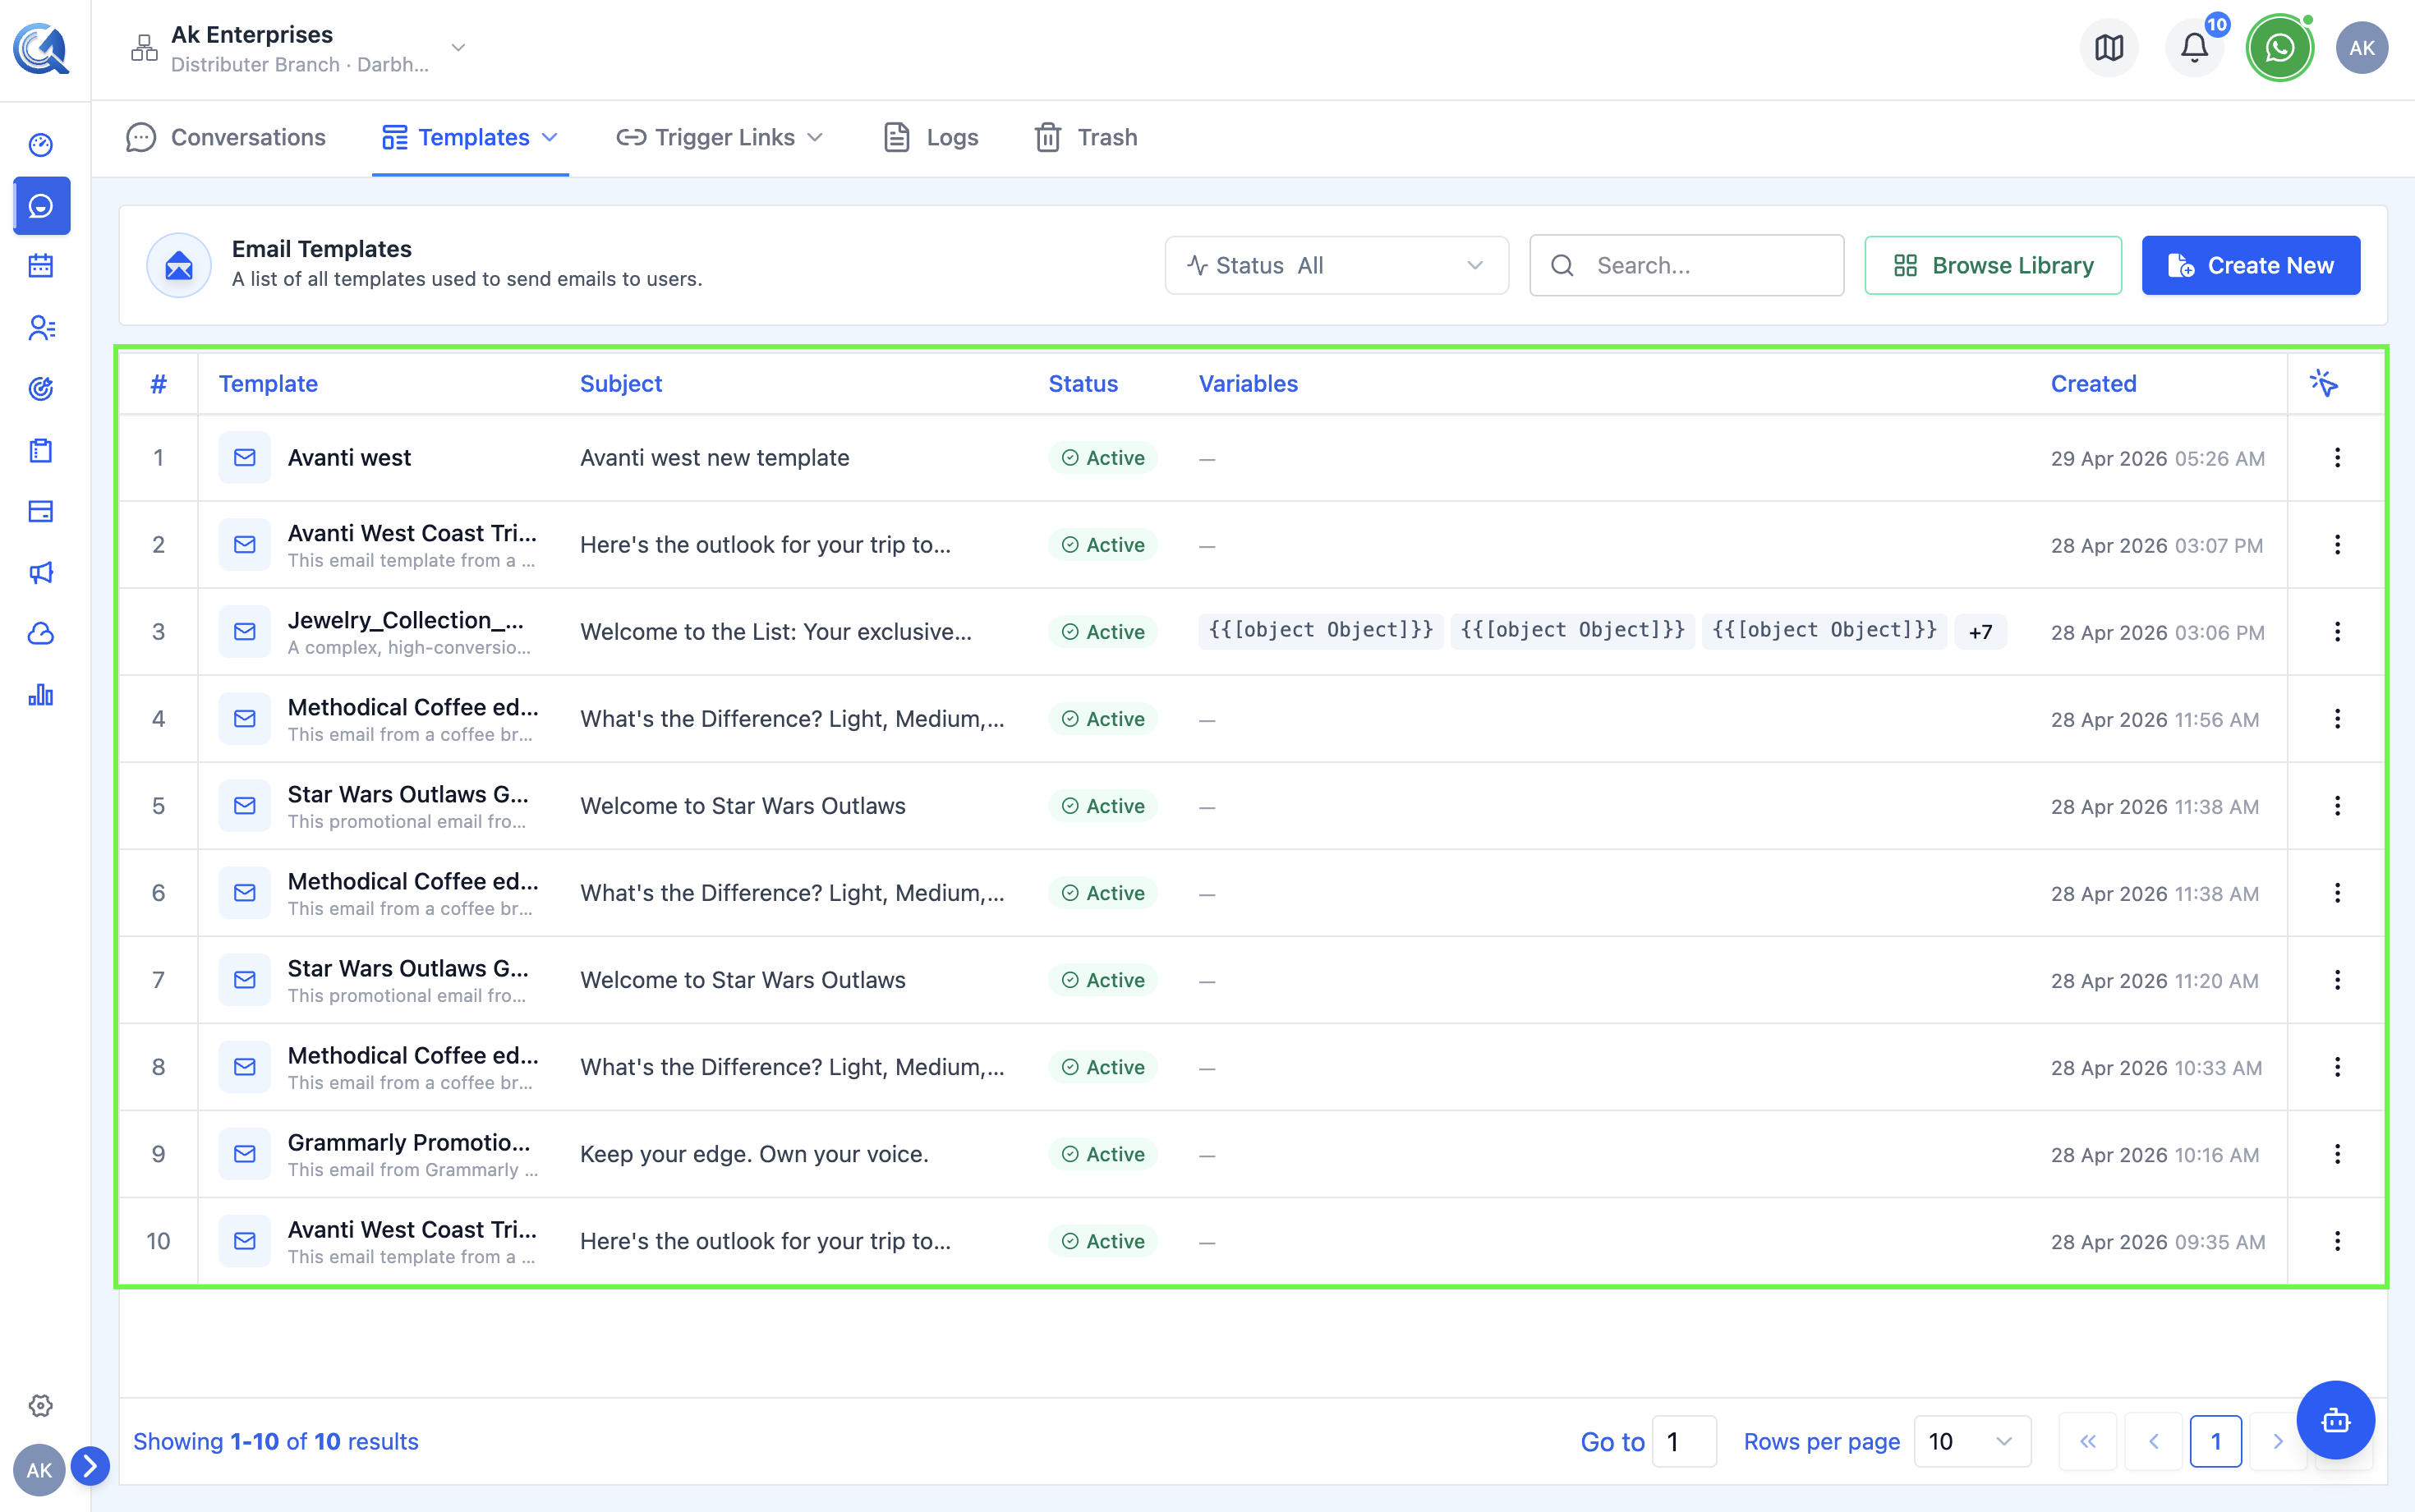Screen dimensions: 2415x1512
Task: Open row actions menu for row 5 Star Wars Outlaws
Action: (x=2337, y=806)
